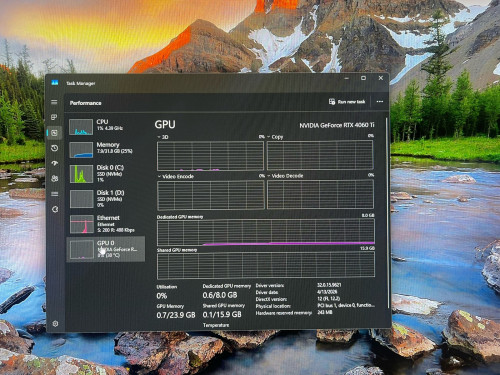This screenshot has width=500, height=375.
Task: Click the performance pane vertical scrollbar
Action: click(387, 213)
